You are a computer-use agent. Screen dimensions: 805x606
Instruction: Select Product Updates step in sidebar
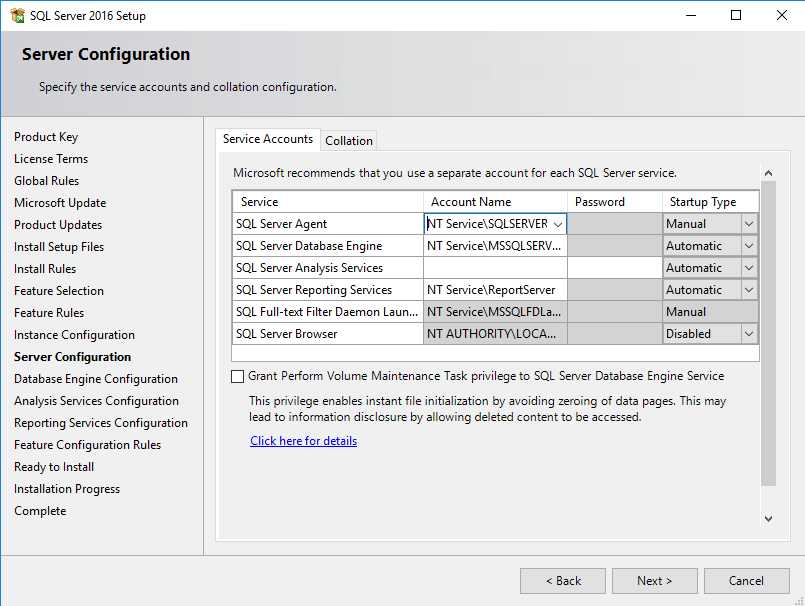pos(58,225)
